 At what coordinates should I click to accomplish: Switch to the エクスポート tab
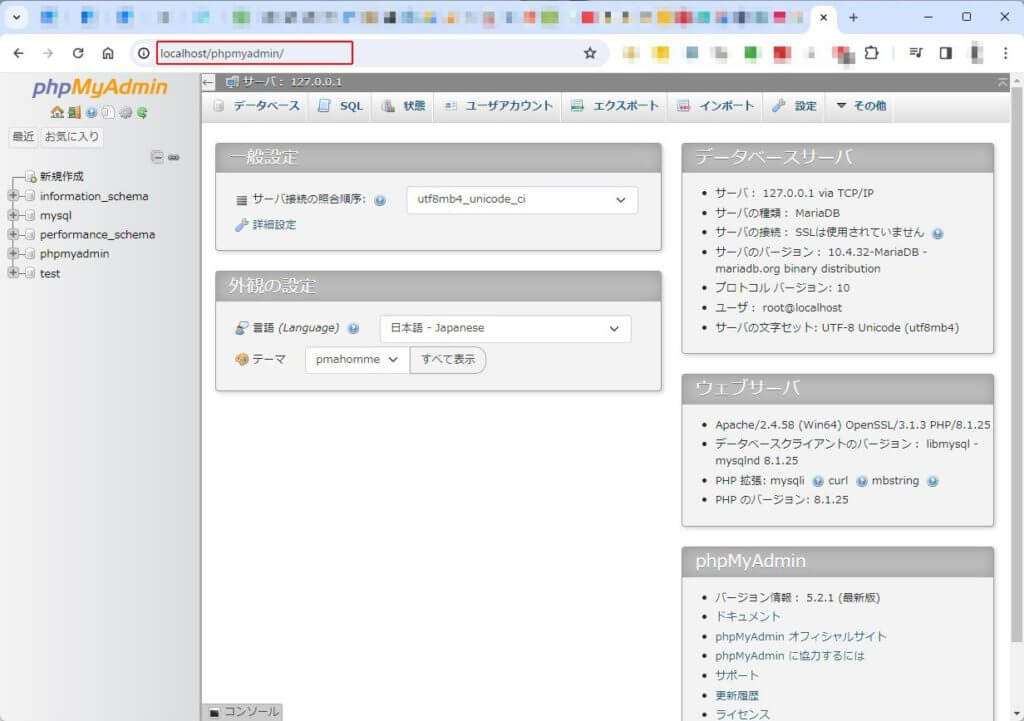[x=615, y=106]
